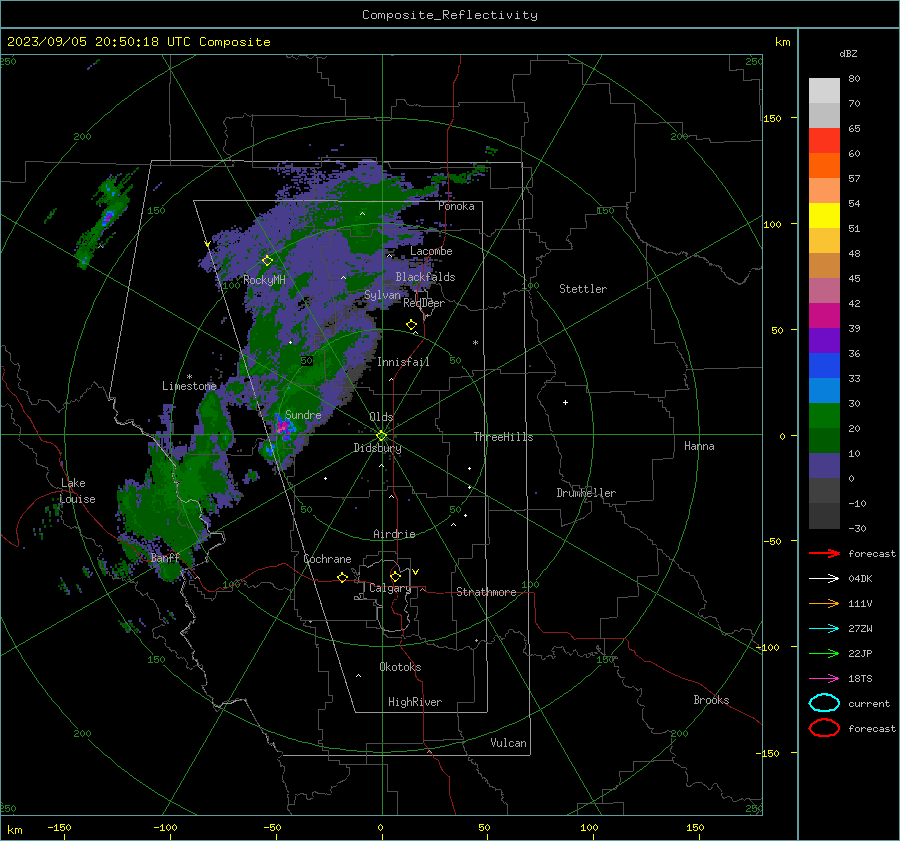This screenshot has height=841, width=900.
Task: Click the dBZ legend heading
Action: pyautogui.click(x=848, y=54)
